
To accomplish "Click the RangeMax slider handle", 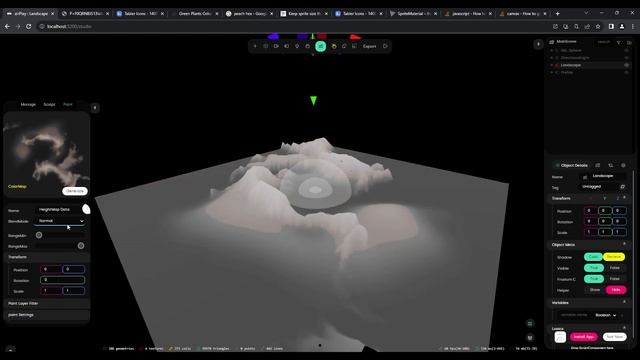I will click(x=81, y=246).
